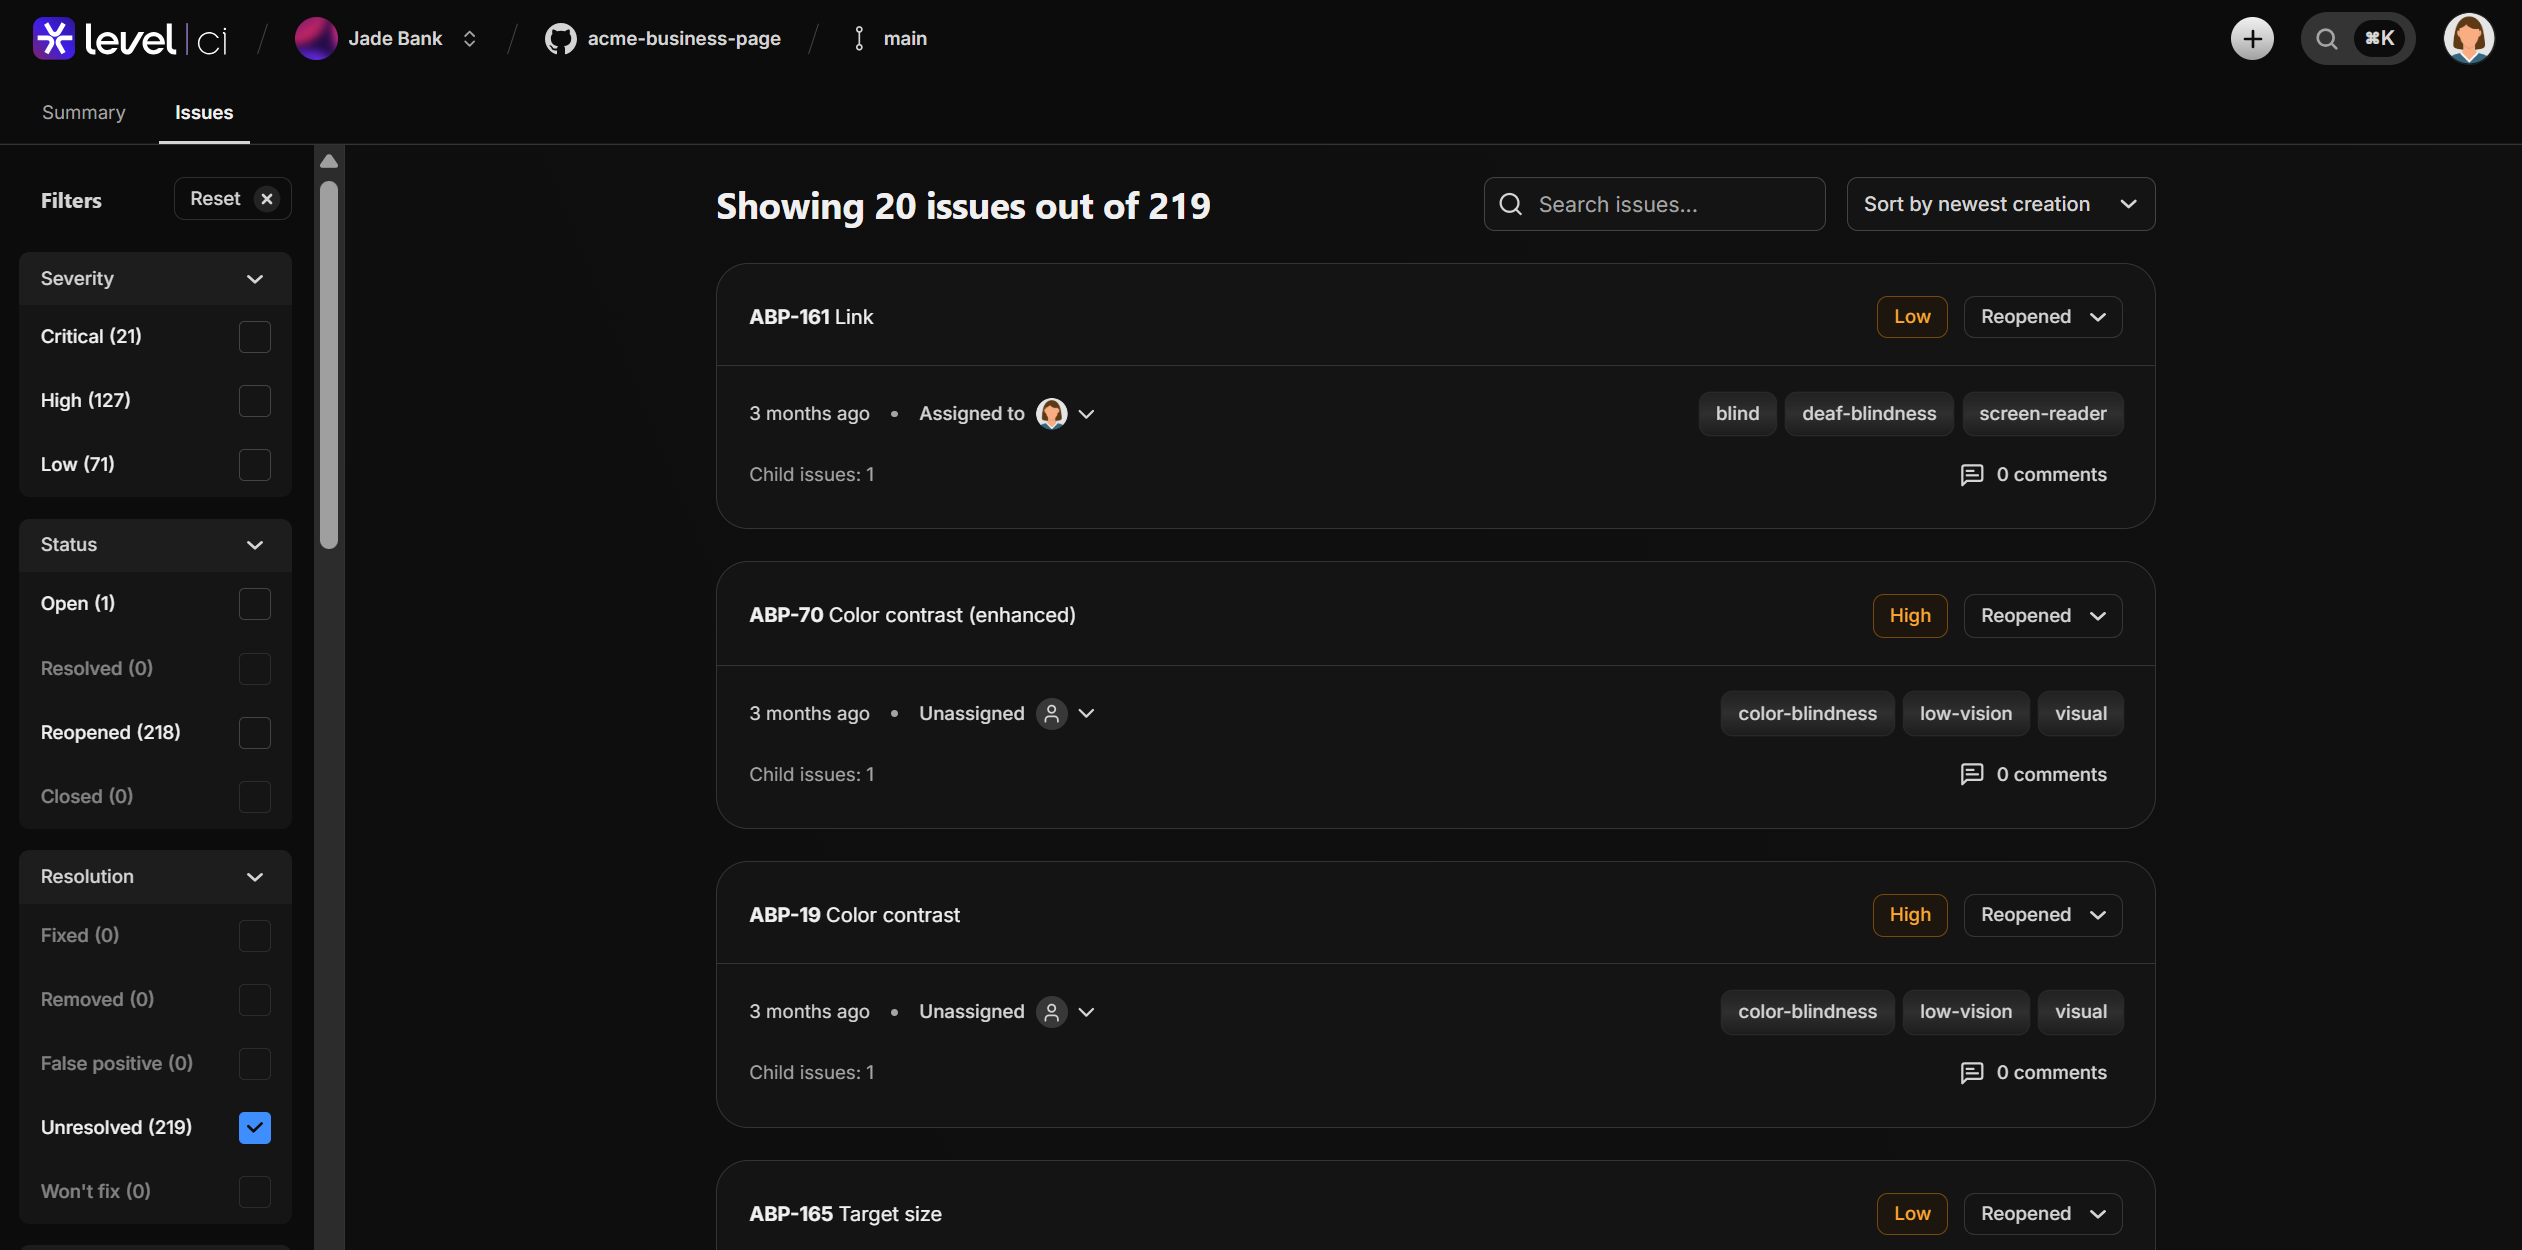Open user profile avatar menu
Image resolution: width=2522 pixels, height=1250 pixels.
[2468, 39]
